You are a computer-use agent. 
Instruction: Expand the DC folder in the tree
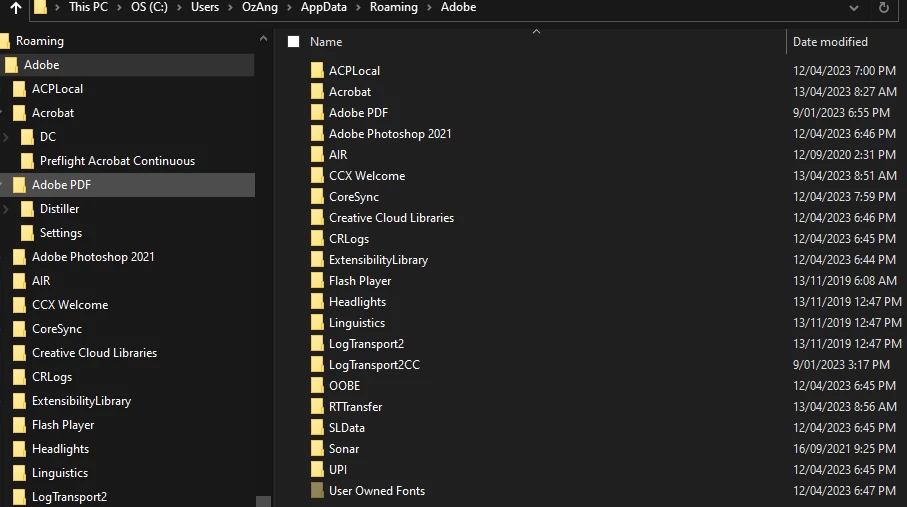click(6, 137)
